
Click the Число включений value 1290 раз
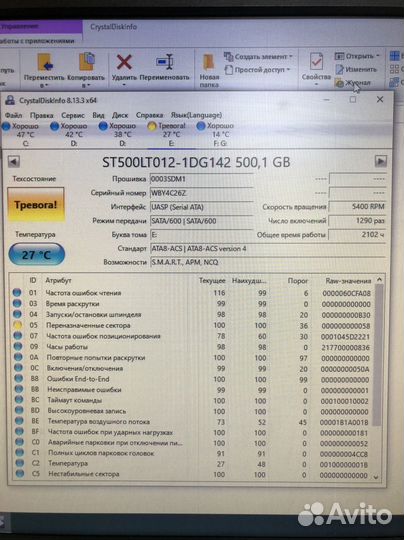357,220
